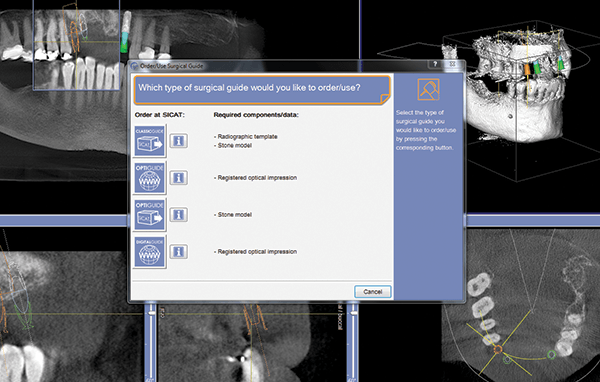Click 'Stone model' under ClassicGuide

click(x=235, y=145)
